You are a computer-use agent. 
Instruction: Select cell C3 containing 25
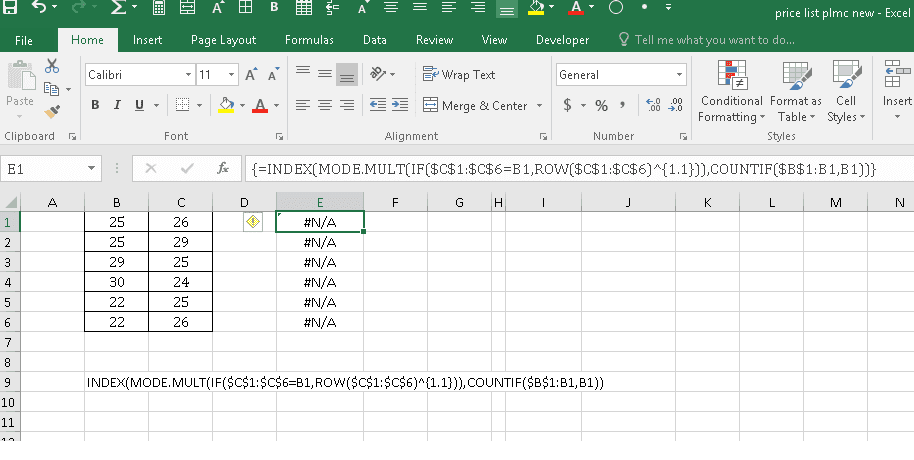(x=180, y=262)
